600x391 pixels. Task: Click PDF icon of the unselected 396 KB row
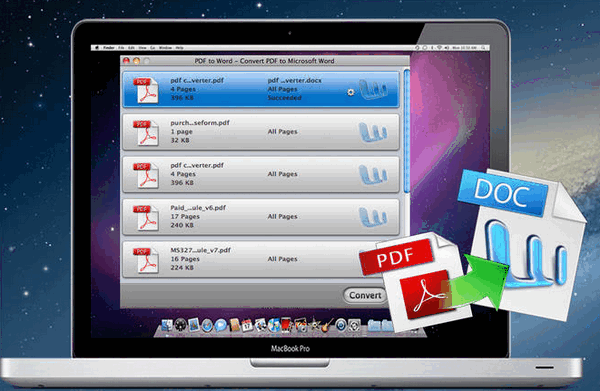coord(146,175)
